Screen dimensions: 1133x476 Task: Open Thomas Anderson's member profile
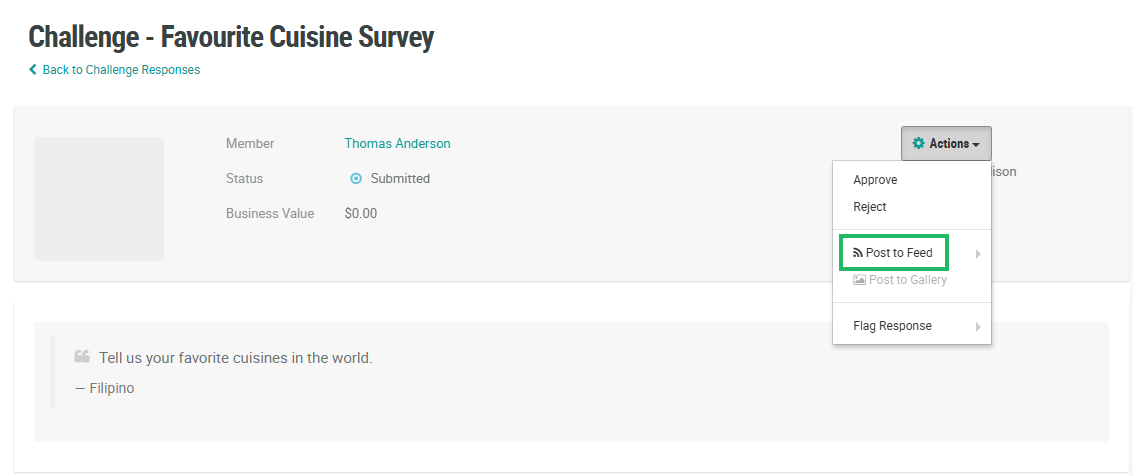397,144
